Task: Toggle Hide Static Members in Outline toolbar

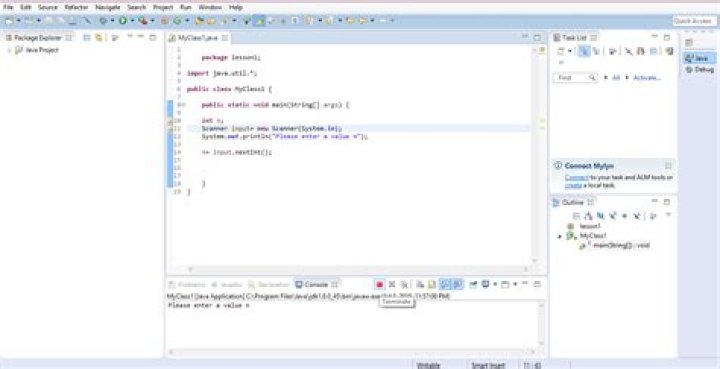Action: point(612,216)
